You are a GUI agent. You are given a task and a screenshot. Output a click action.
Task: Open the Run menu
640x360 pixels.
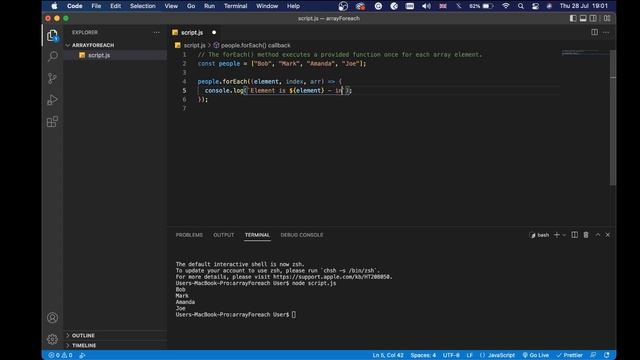(x=209, y=6)
